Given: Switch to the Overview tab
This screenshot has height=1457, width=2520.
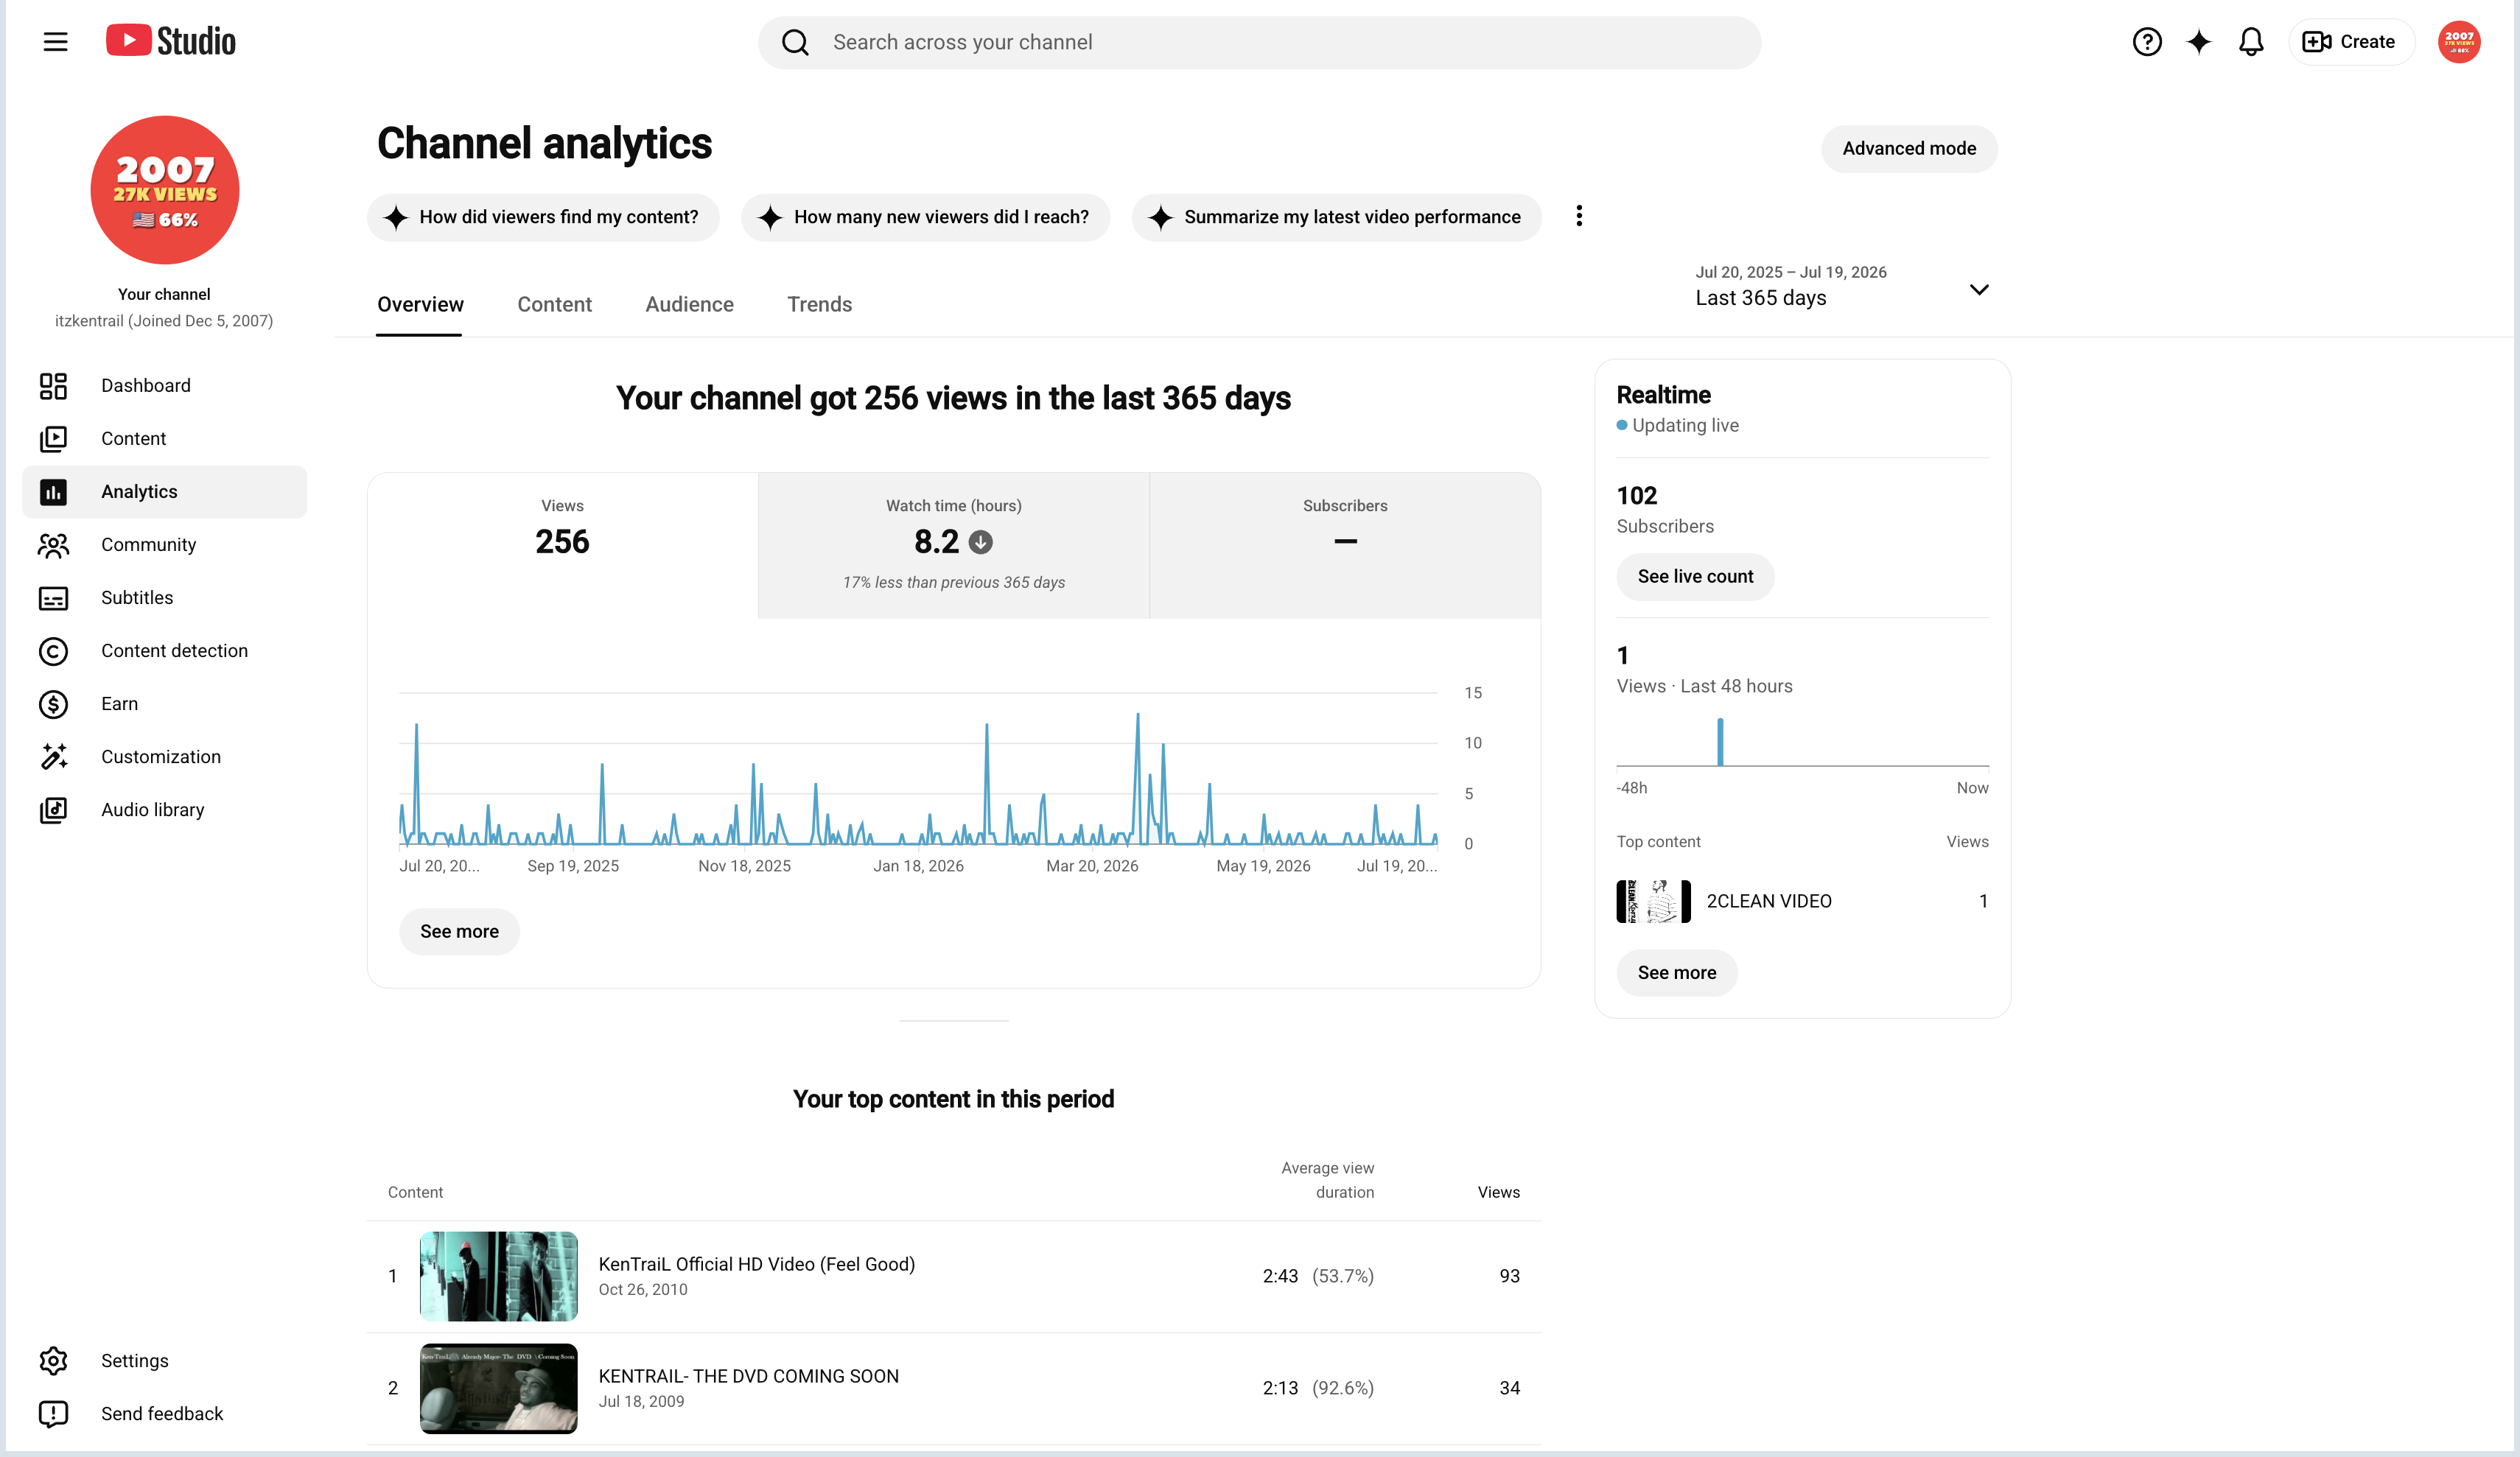Looking at the screenshot, I should [x=420, y=305].
